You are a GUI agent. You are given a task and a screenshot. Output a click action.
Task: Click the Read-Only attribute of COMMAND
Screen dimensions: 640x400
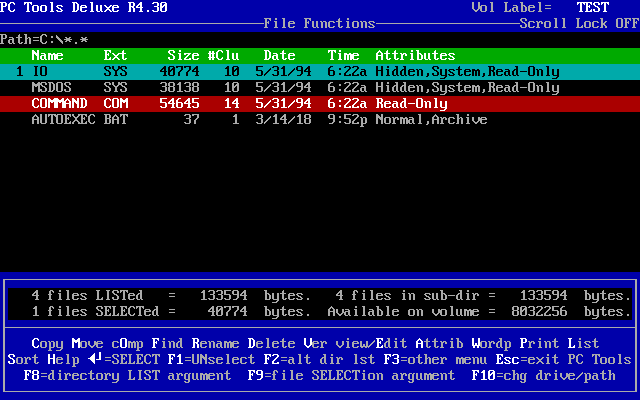411,103
